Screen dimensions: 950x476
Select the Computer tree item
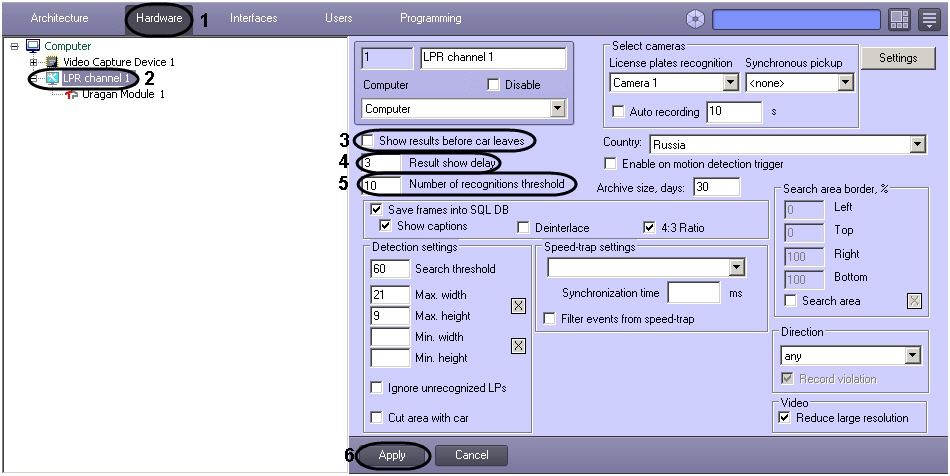coord(67,46)
